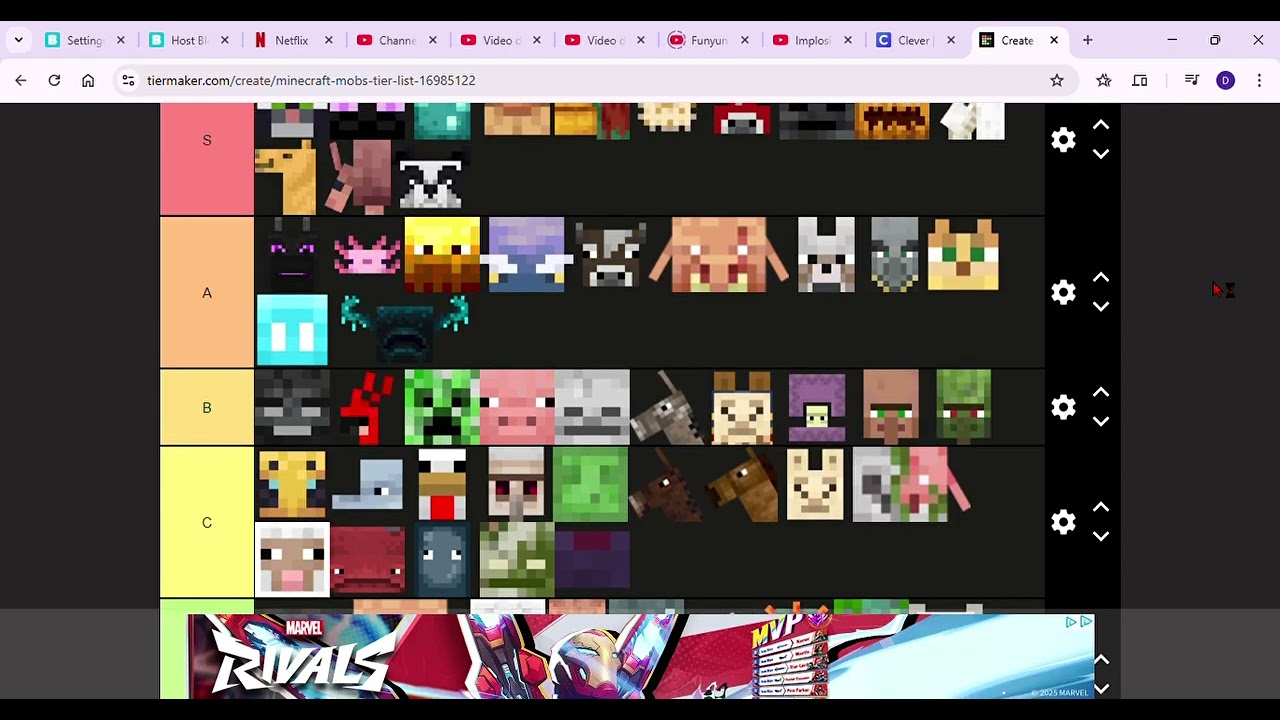Bookmark this page with star icon
1280x720 pixels.
1056,80
